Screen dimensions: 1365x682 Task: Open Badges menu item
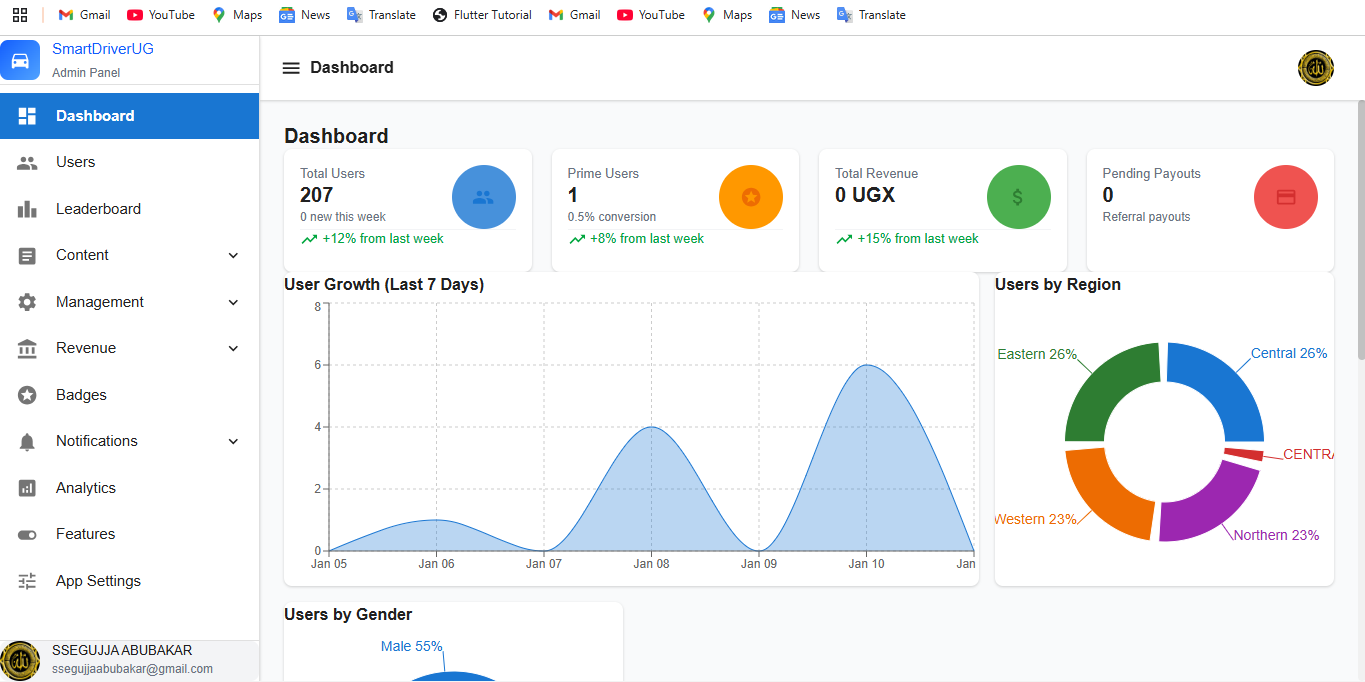(130, 395)
